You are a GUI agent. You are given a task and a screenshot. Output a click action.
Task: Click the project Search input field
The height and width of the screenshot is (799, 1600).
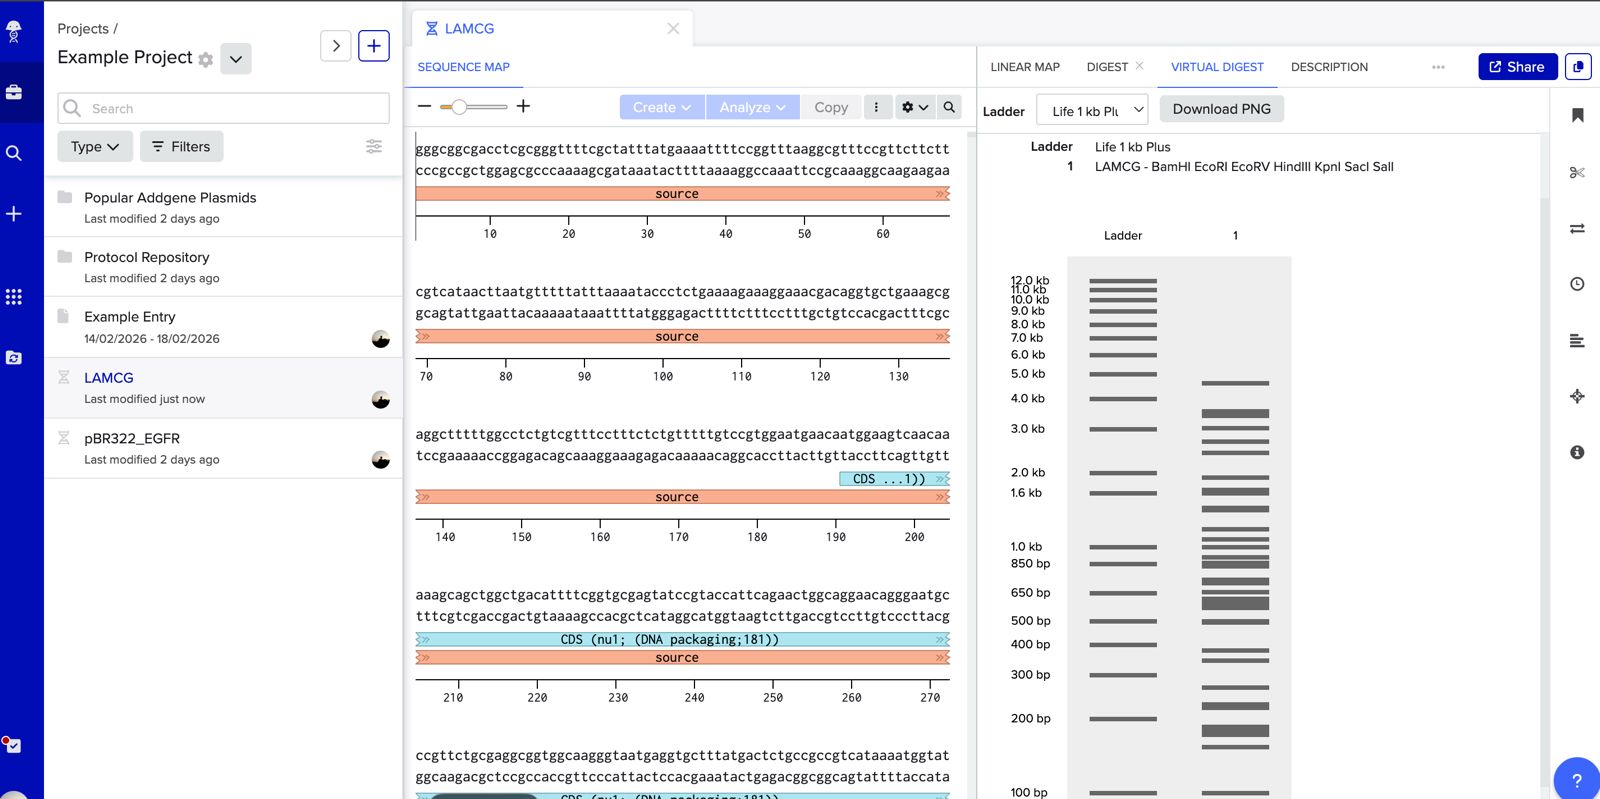(x=224, y=108)
